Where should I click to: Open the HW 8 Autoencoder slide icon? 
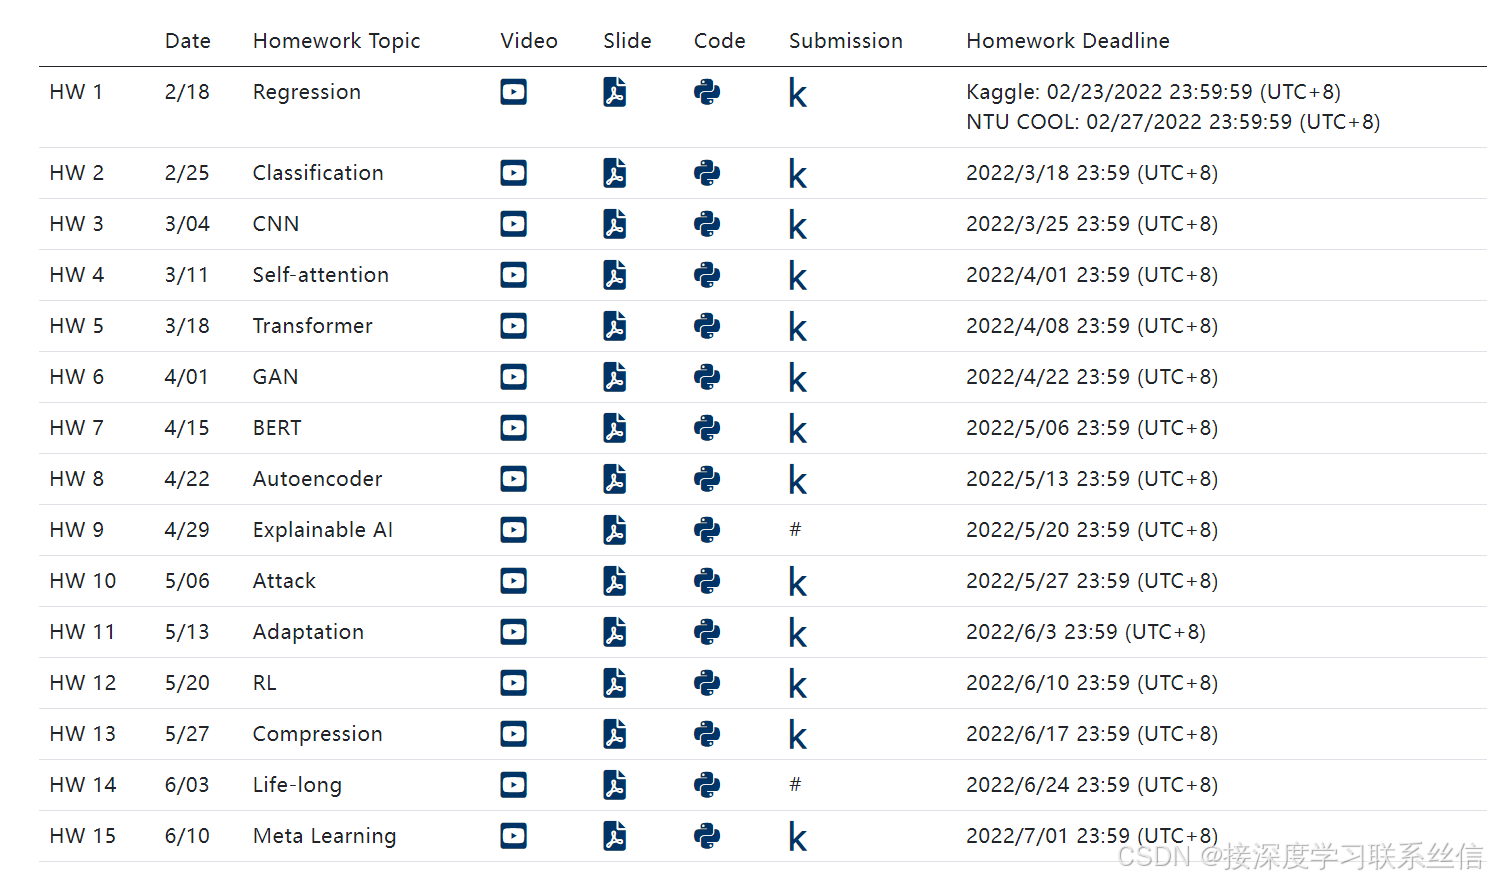[615, 479]
